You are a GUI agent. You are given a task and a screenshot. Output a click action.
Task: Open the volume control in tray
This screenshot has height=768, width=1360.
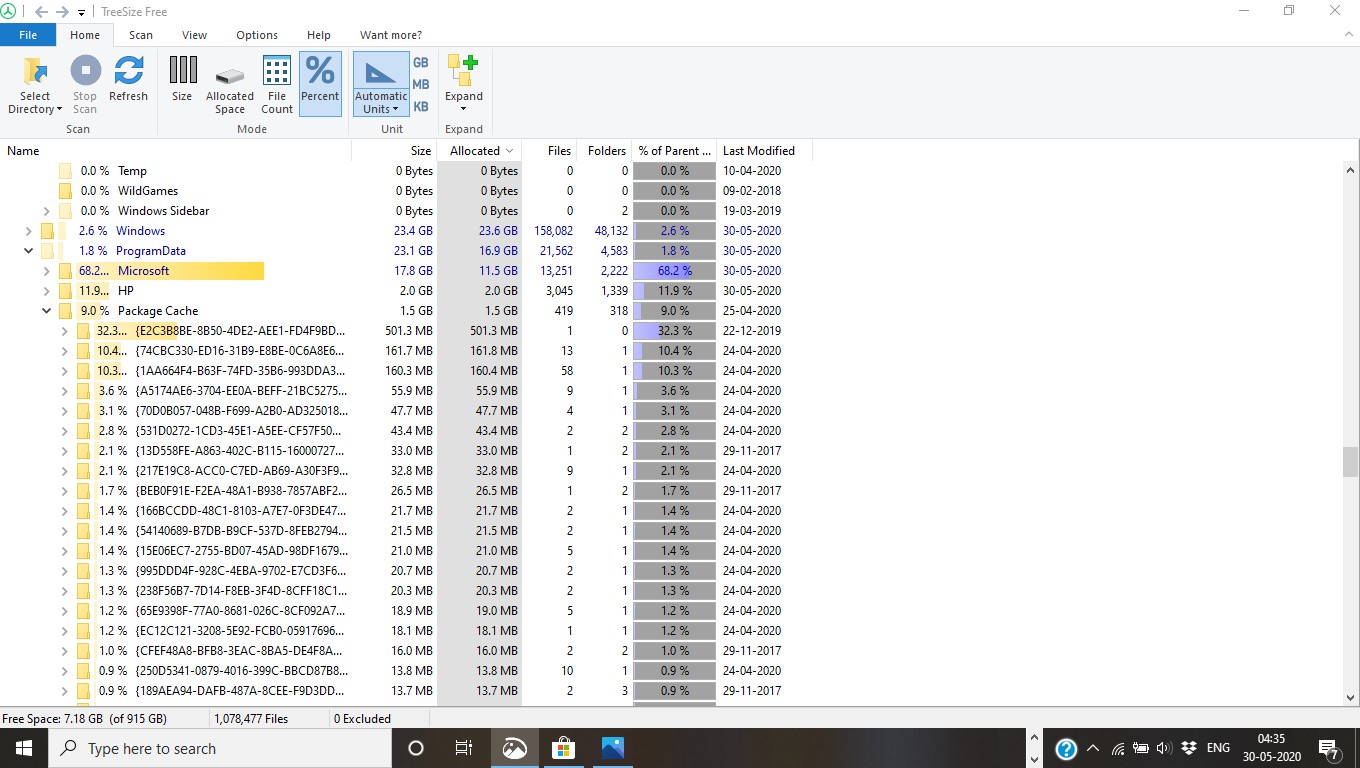pyautogui.click(x=1164, y=748)
